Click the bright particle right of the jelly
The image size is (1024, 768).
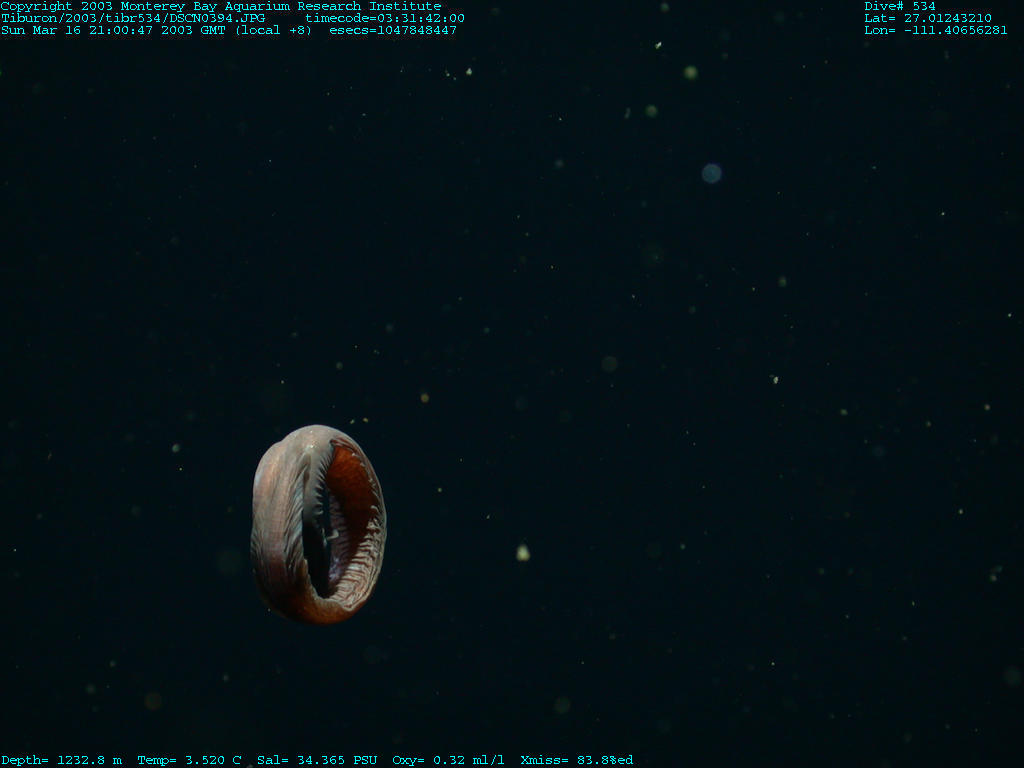[522, 552]
